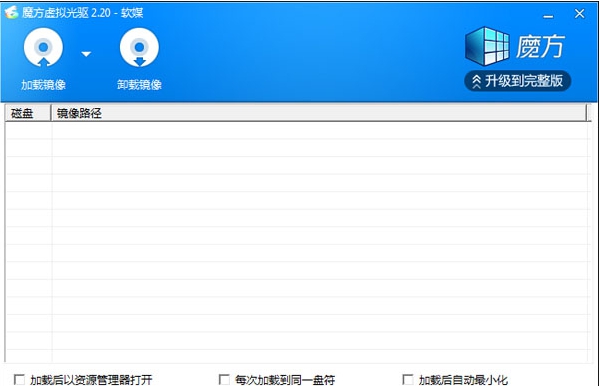Minimize the 魔方虚拟光驱 window
The width and height of the screenshot is (599, 386).
pyautogui.click(x=548, y=15)
